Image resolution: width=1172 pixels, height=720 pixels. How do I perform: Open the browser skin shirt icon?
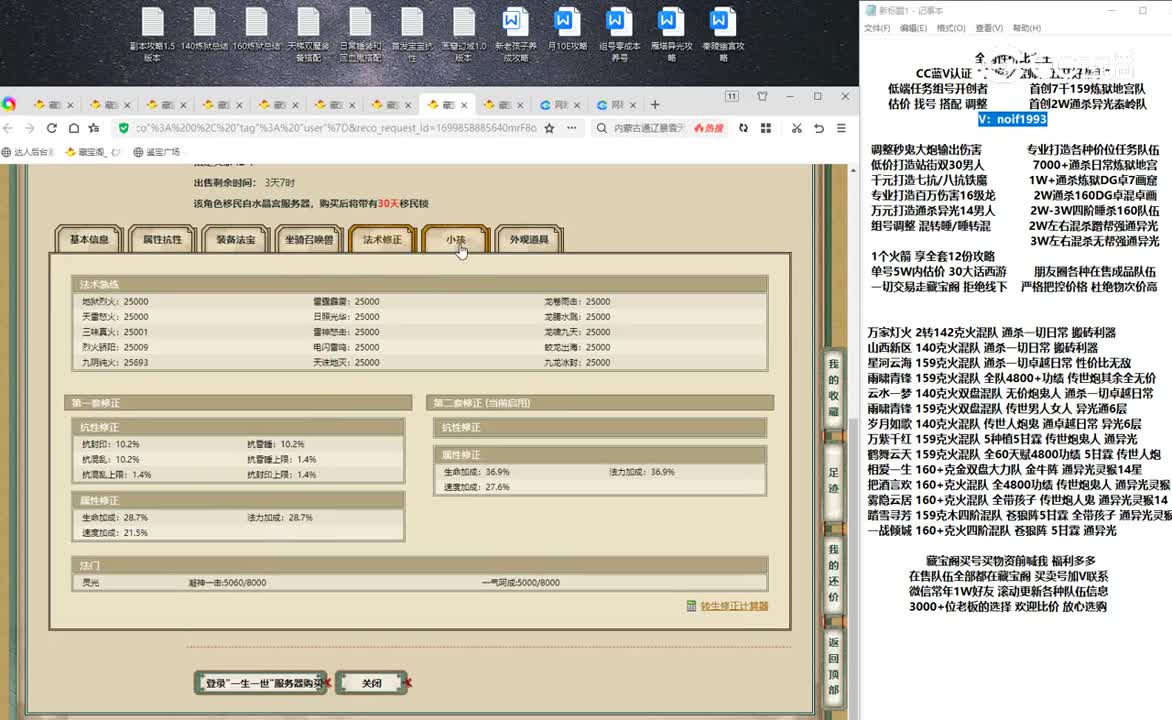coord(762,96)
